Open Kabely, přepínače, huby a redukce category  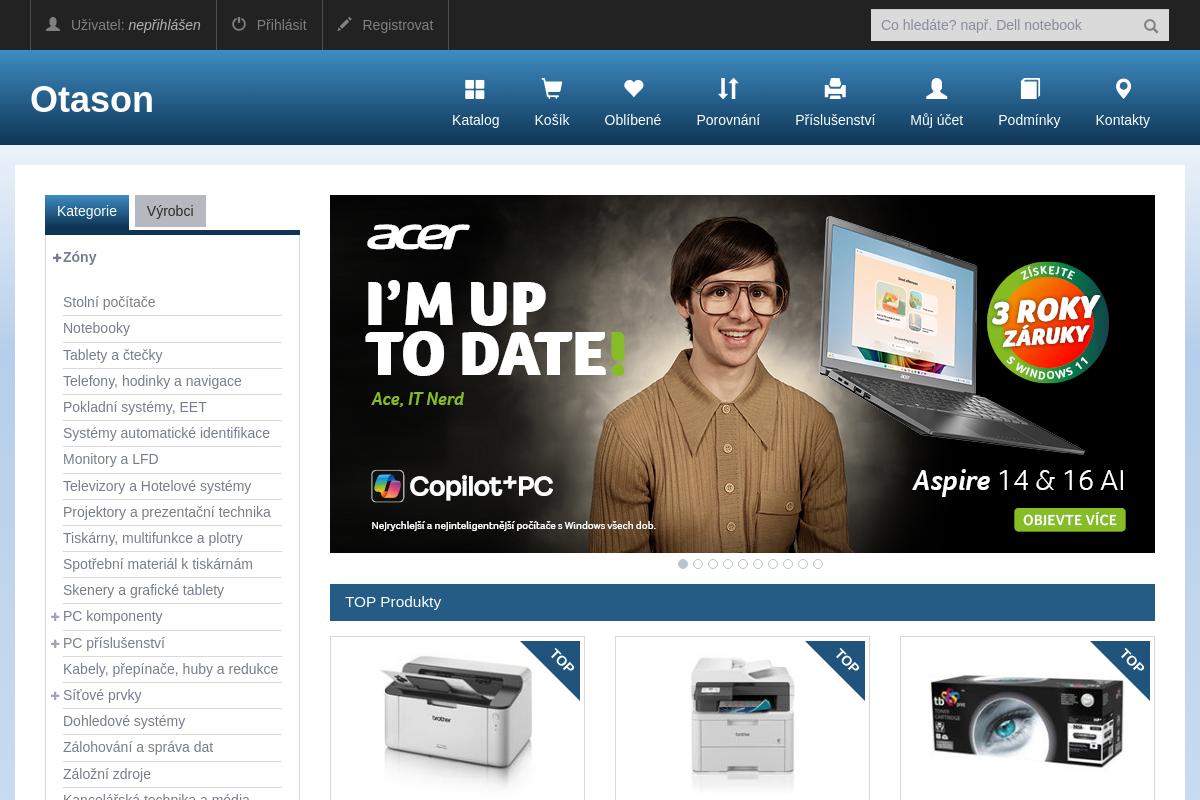click(170, 669)
